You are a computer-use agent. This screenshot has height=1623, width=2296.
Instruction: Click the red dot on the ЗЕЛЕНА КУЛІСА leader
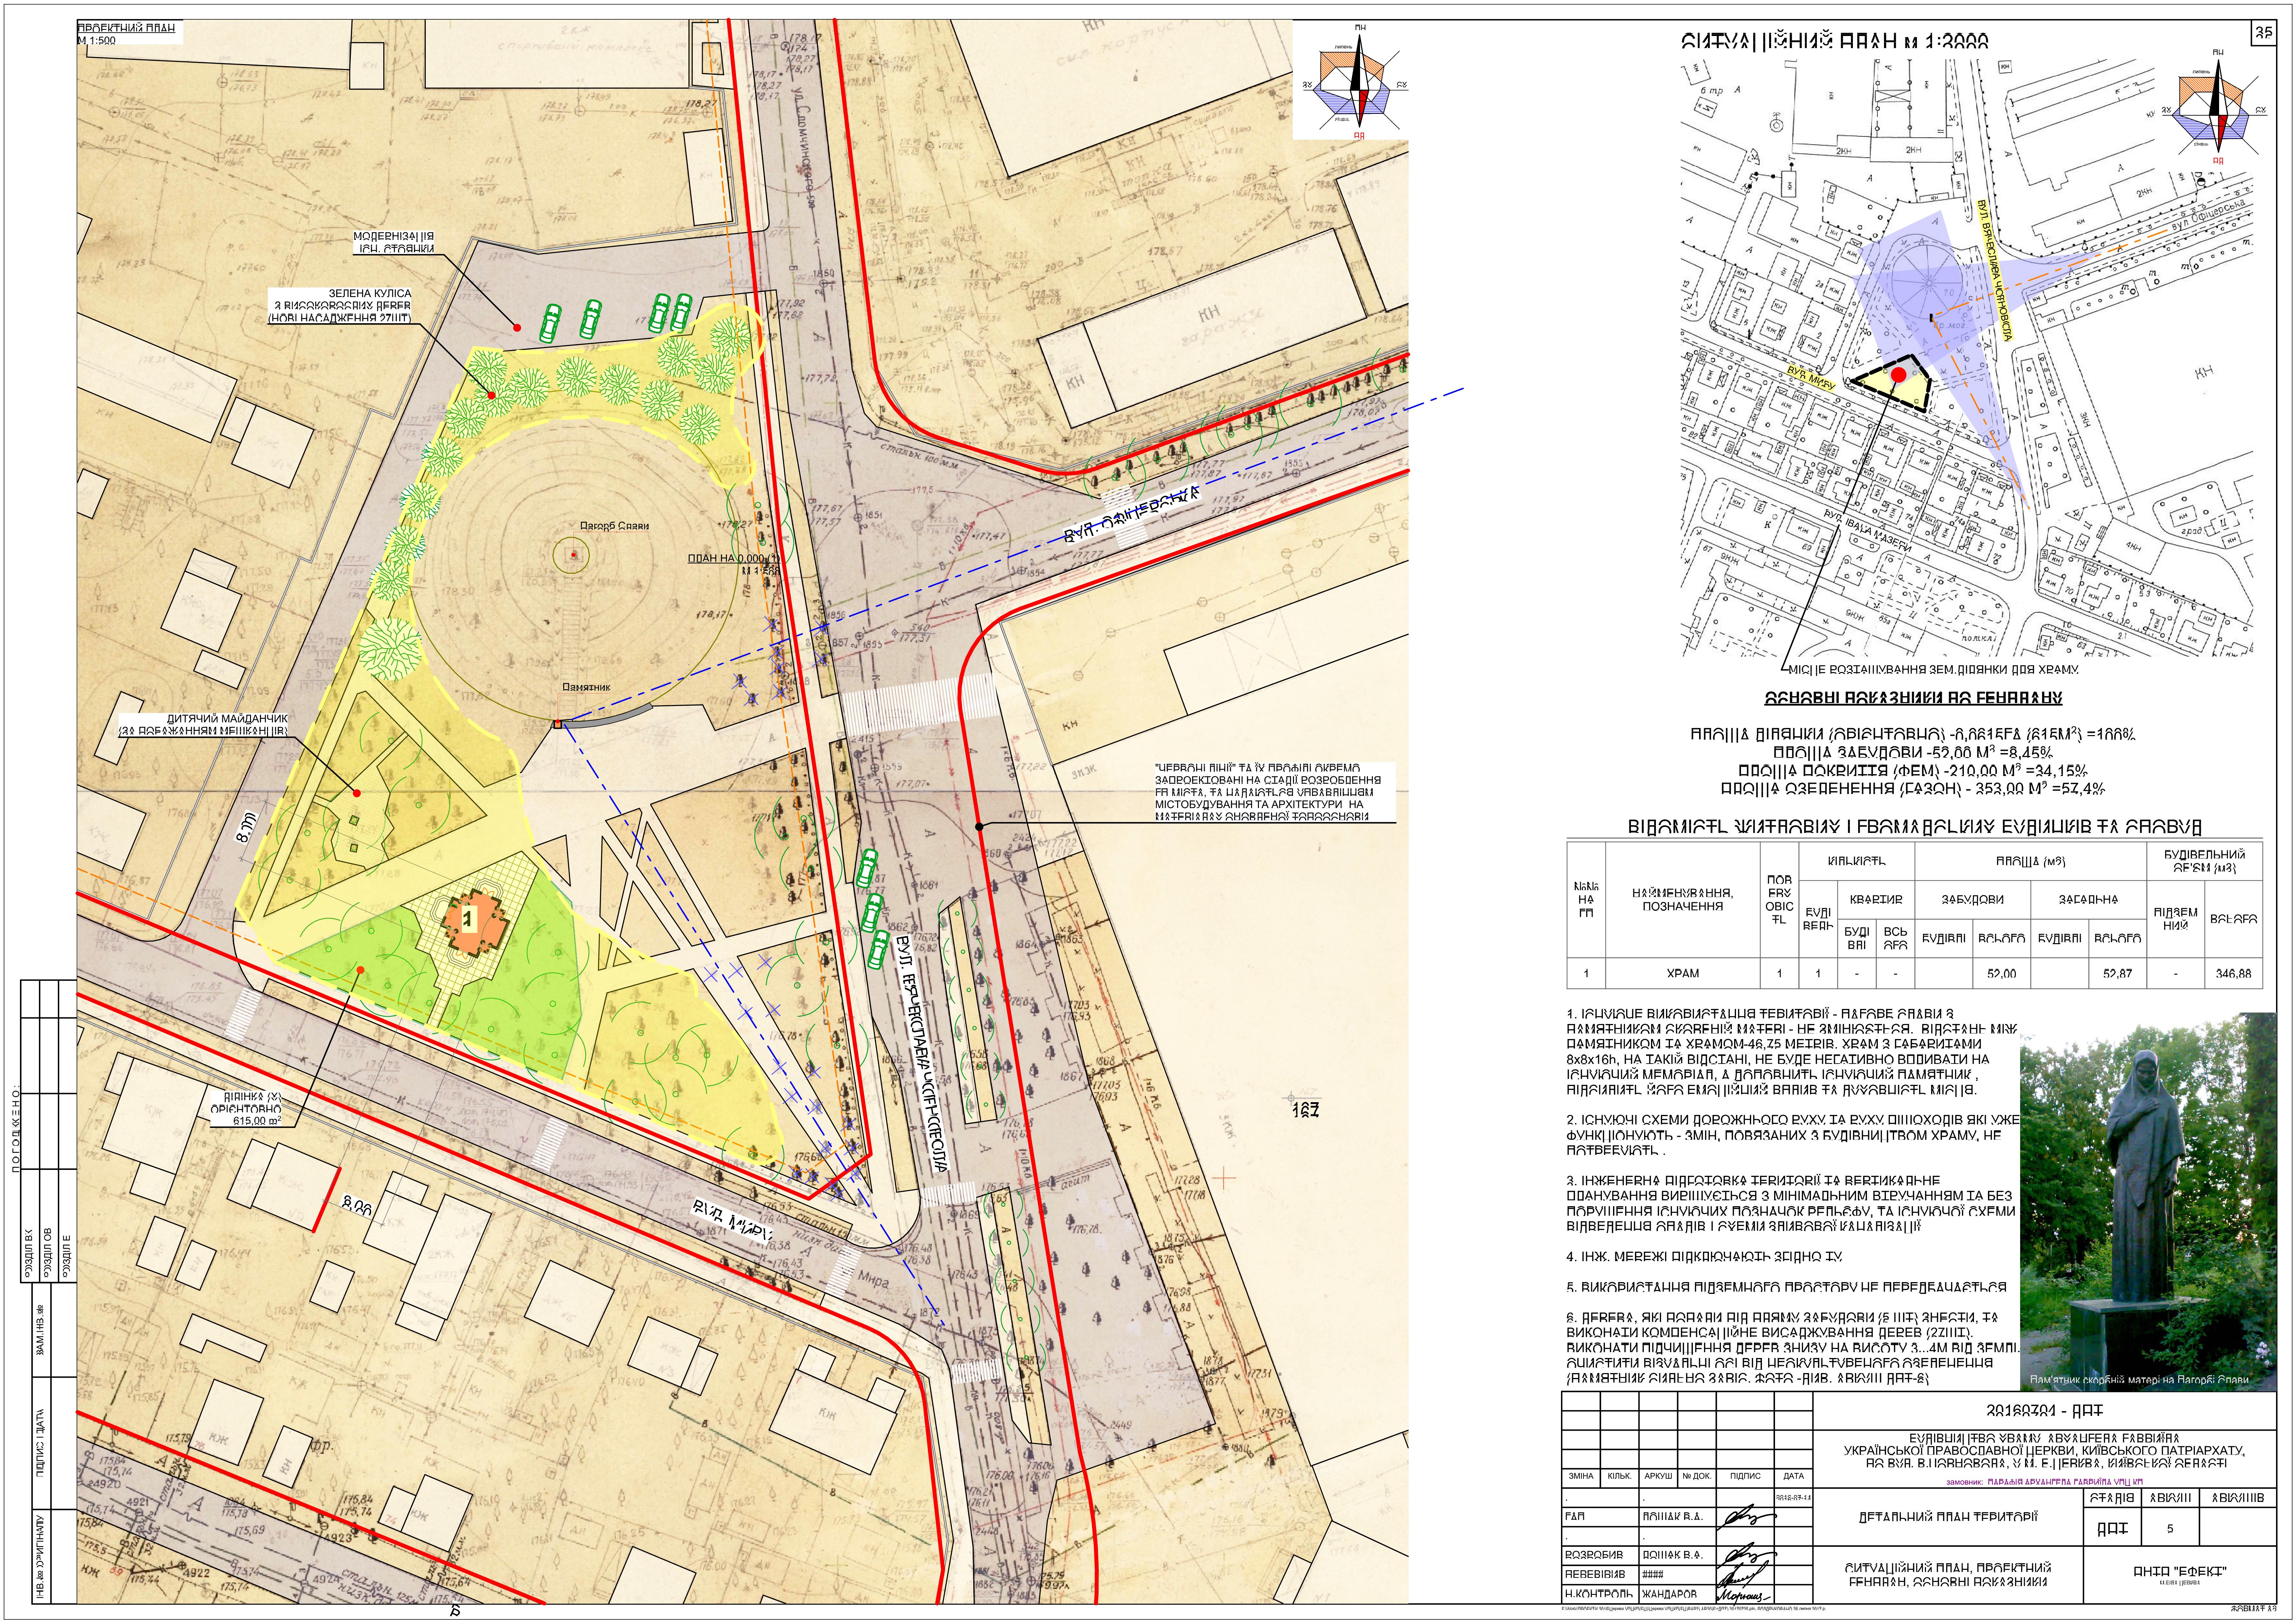(491, 396)
